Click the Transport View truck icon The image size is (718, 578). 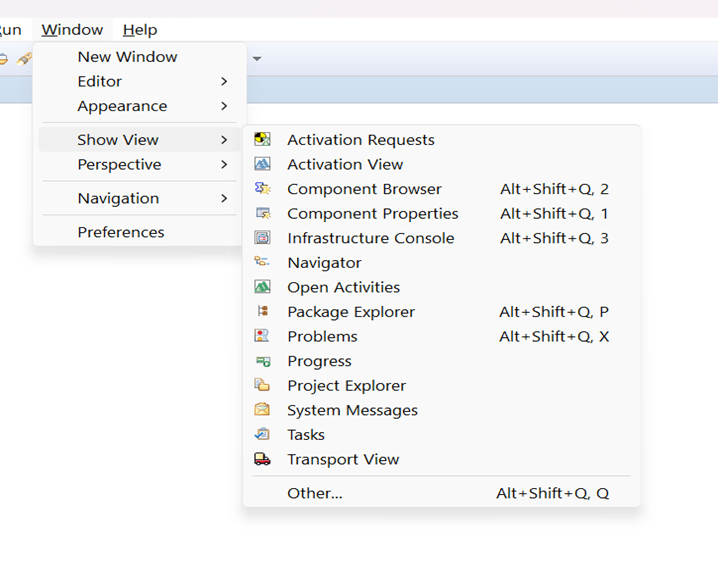(x=262, y=458)
